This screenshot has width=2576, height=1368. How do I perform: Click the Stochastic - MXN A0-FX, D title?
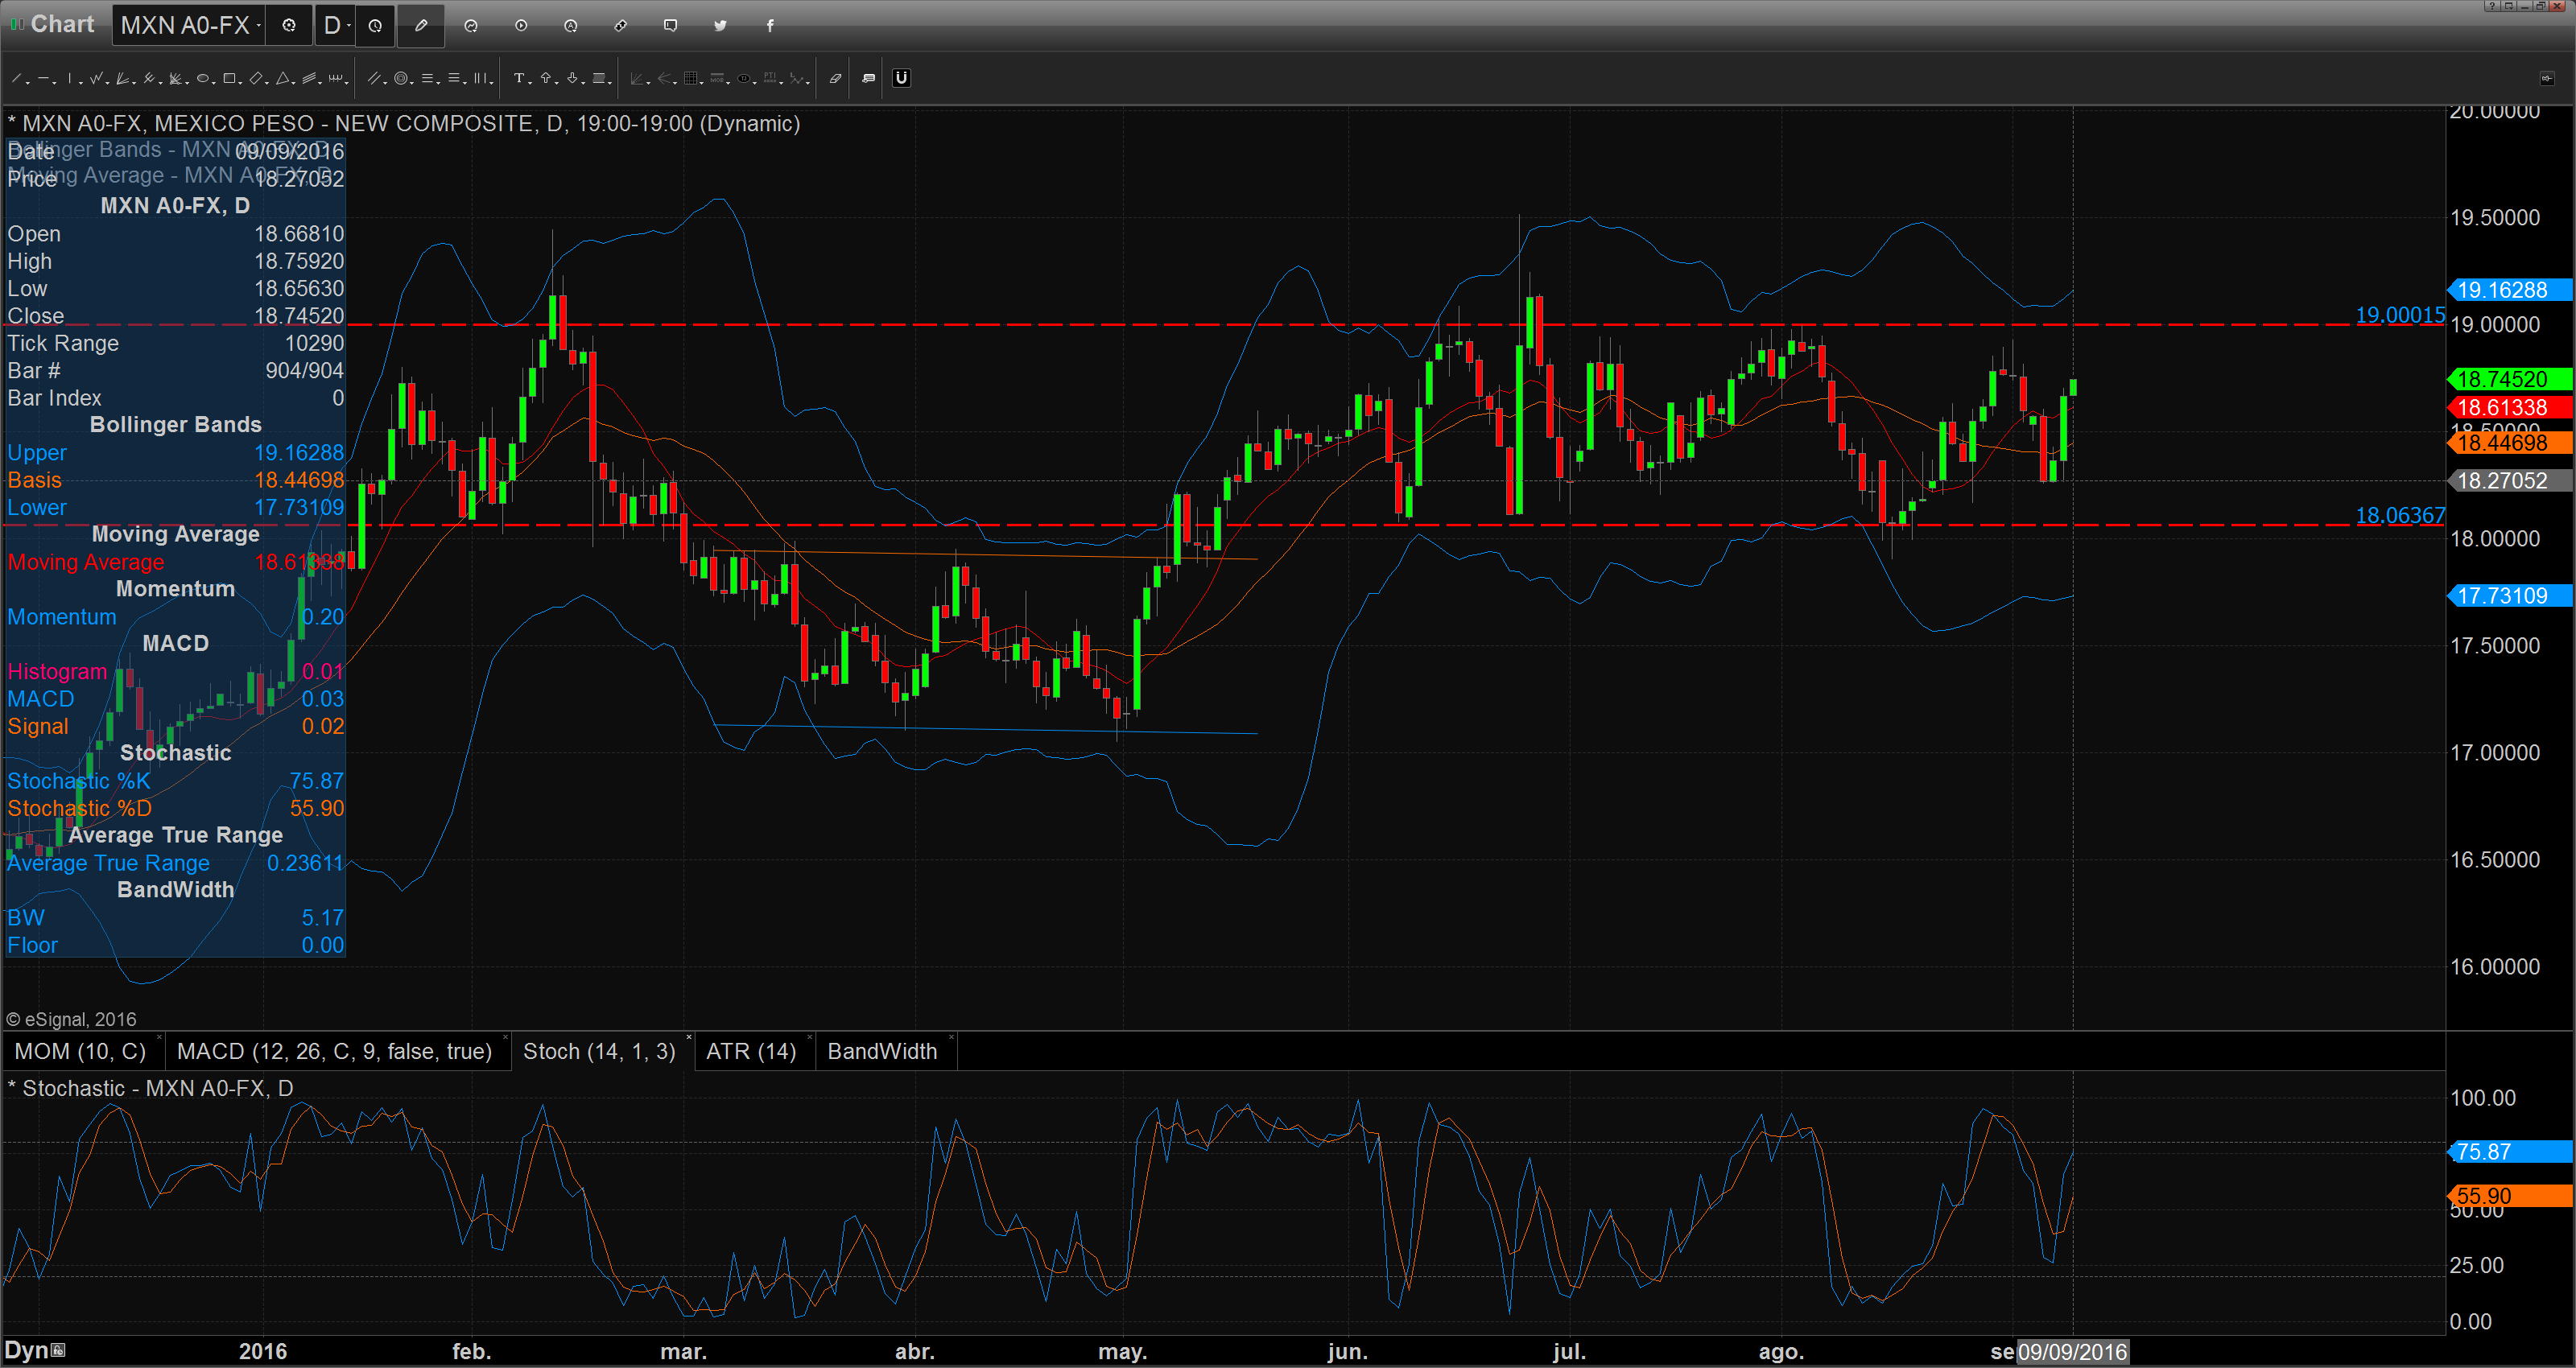(x=151, y=1088)
